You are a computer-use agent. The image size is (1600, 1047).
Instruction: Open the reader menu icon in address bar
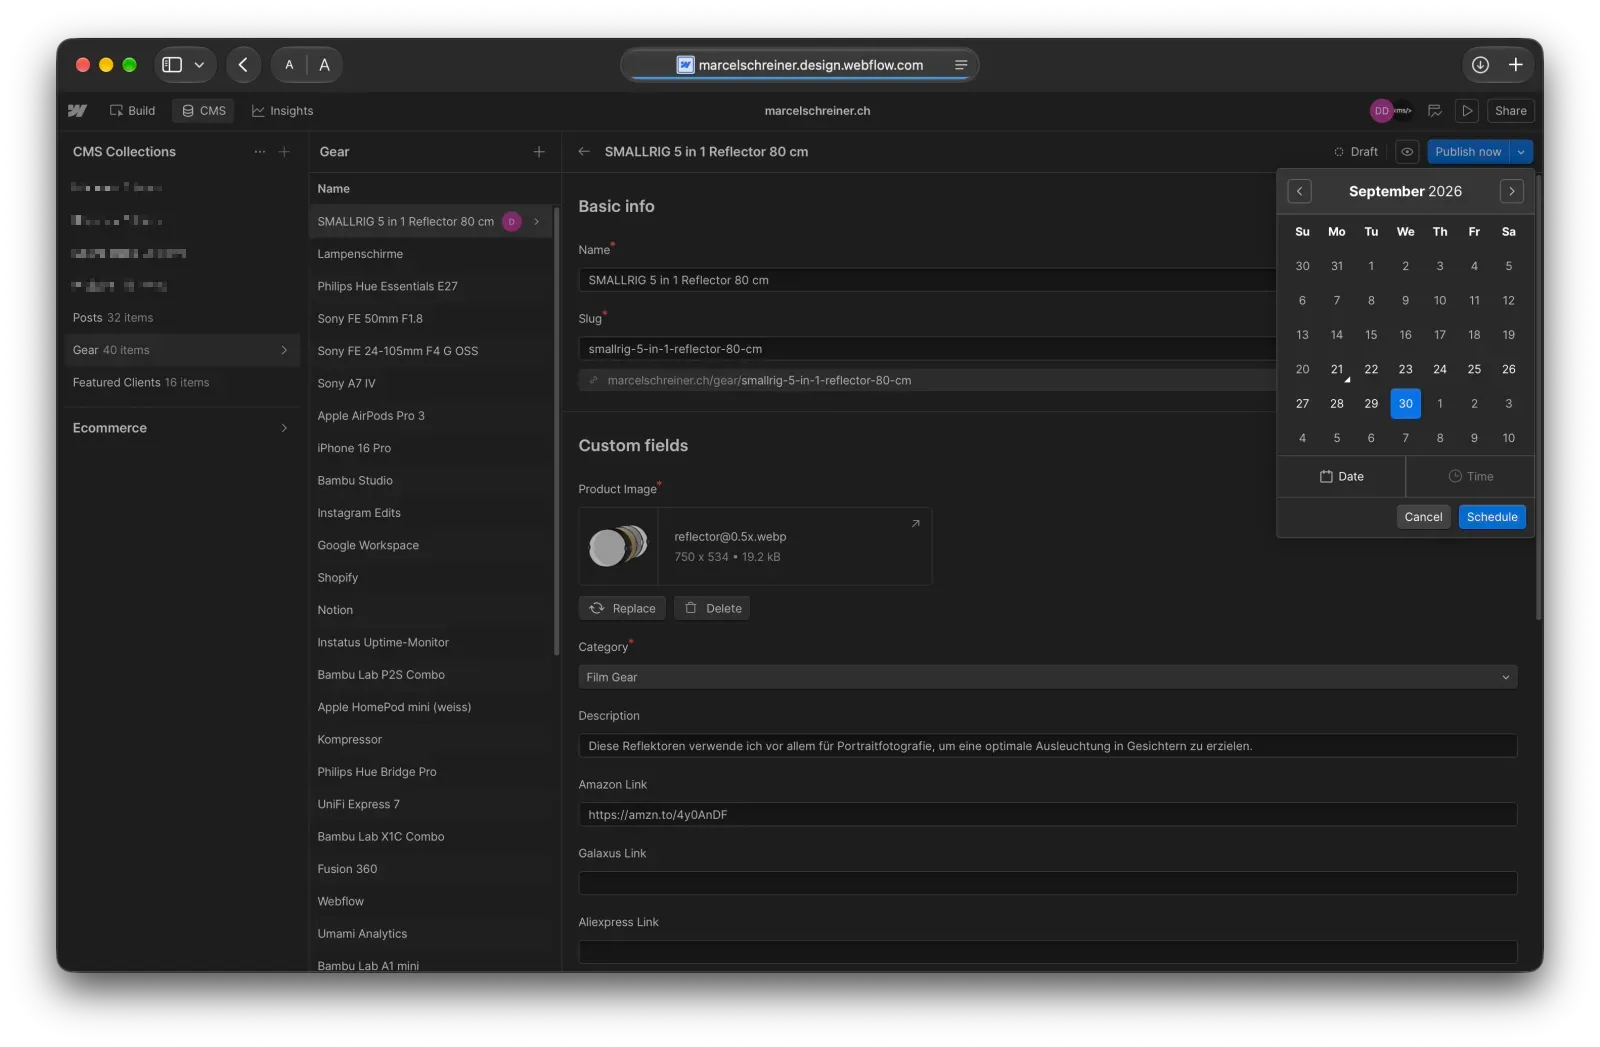(961, 65)
